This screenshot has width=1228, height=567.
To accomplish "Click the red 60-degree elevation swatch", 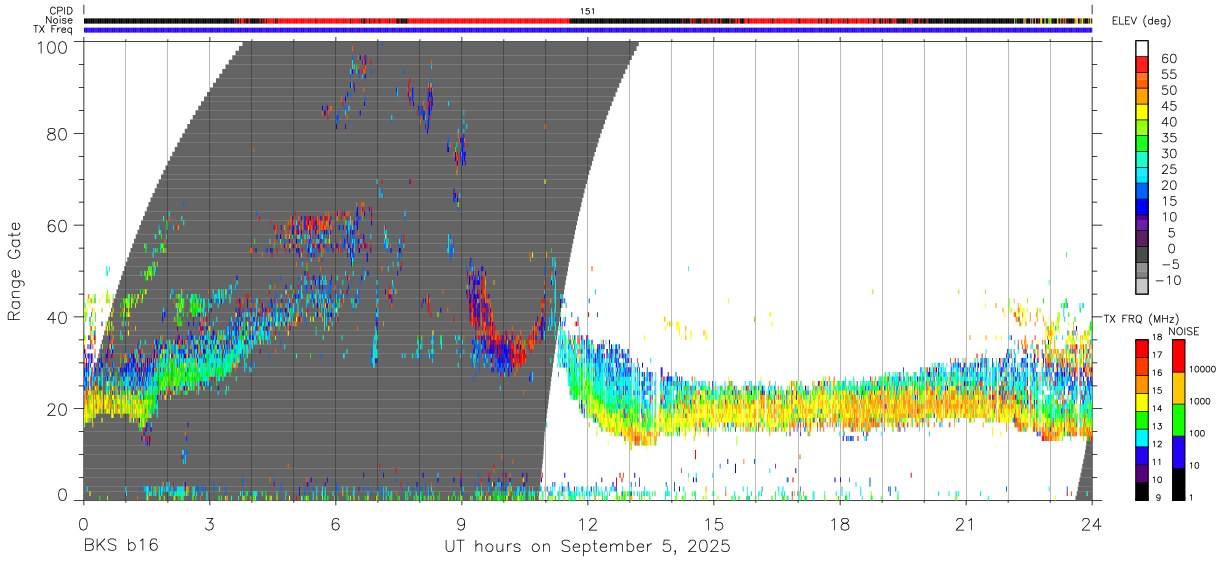I will coord(1143,63).
